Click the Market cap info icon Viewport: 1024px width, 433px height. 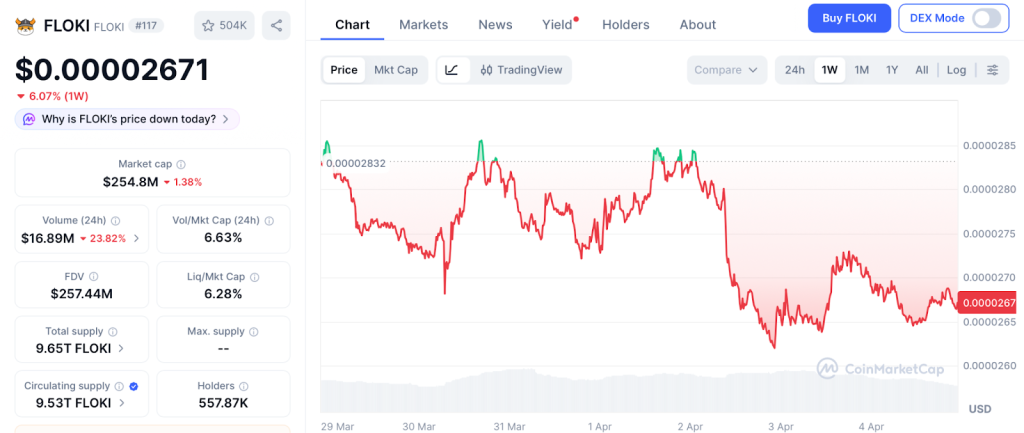pos(181,164)
